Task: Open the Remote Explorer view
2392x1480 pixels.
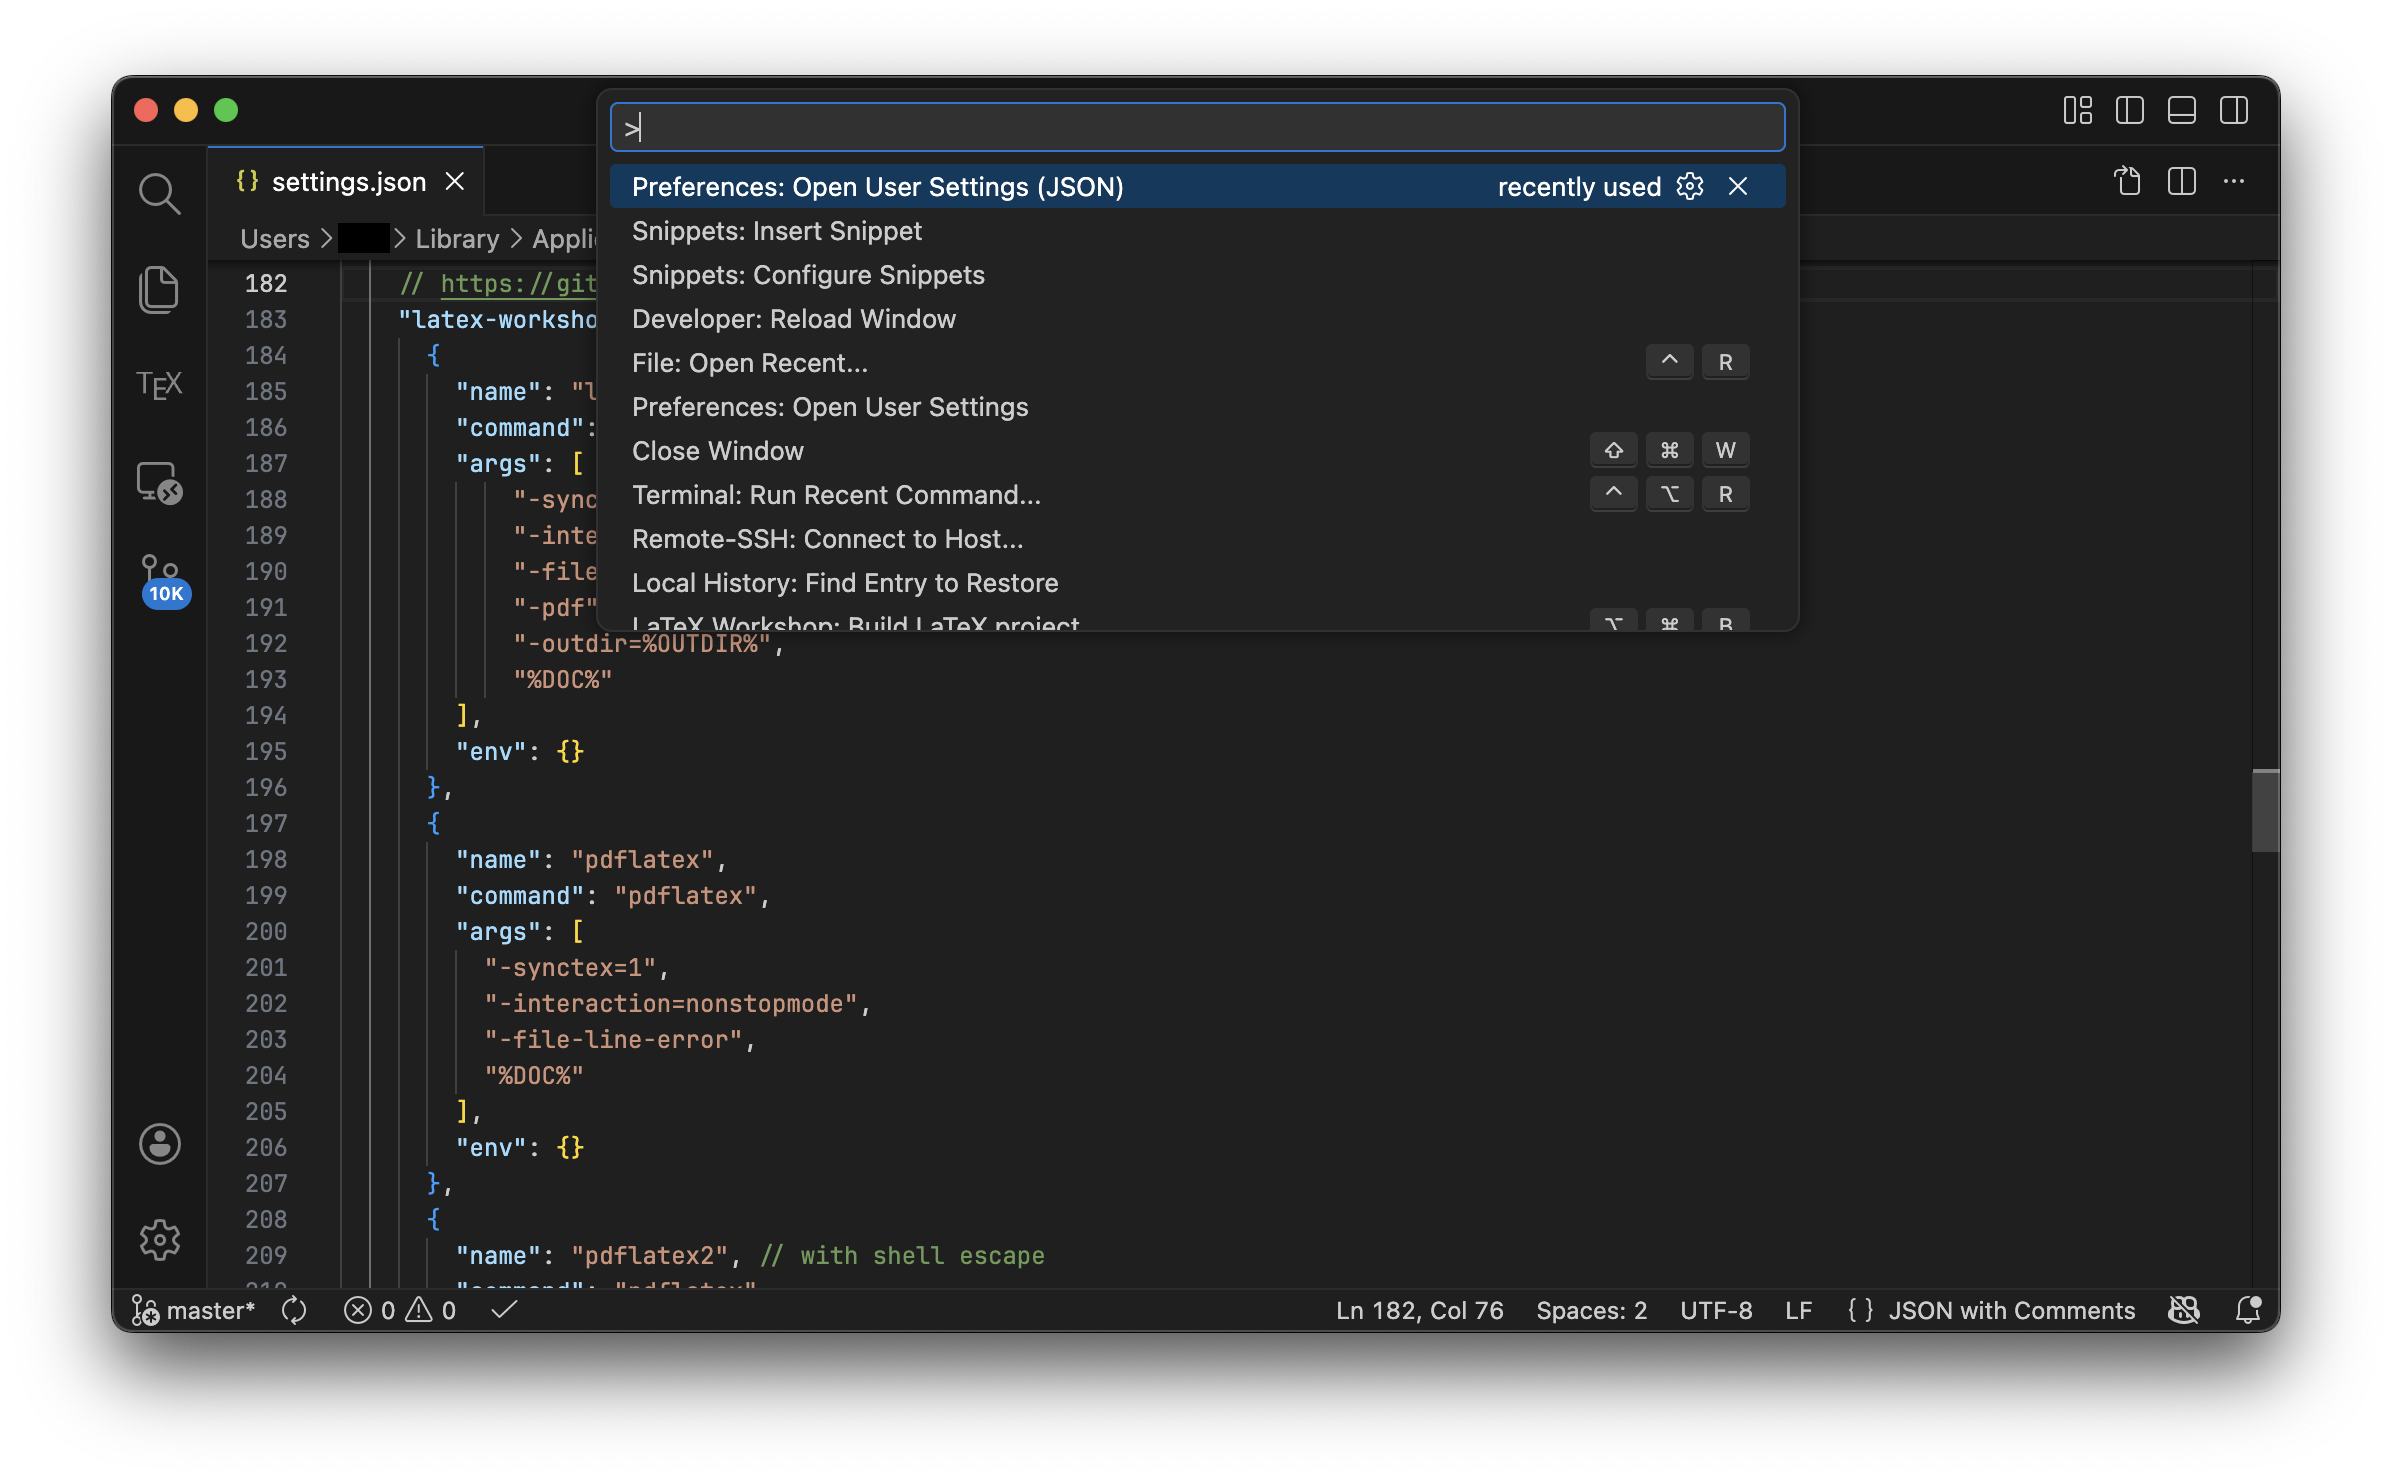Action: tap(159, 483)
